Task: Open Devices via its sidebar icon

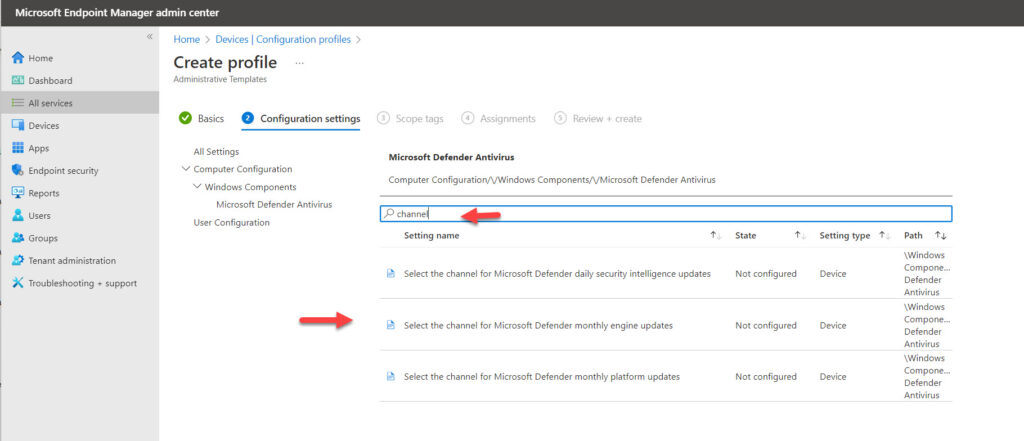Action: coord(18,125)
